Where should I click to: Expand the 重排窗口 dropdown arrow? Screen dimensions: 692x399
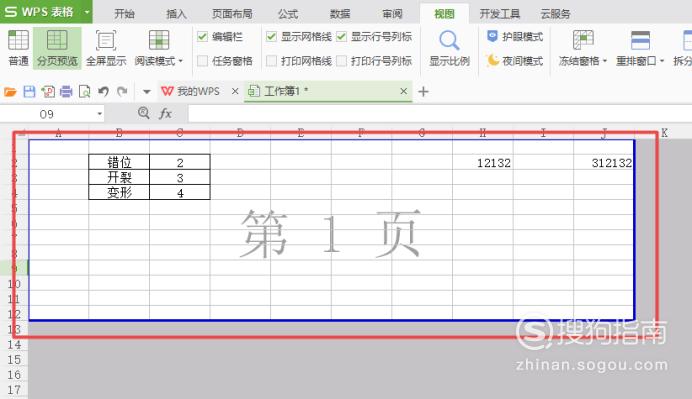(662, 61)
